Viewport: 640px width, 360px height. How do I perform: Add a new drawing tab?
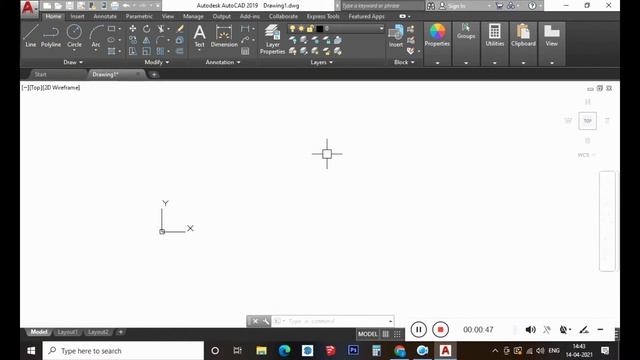pos(154,74)
